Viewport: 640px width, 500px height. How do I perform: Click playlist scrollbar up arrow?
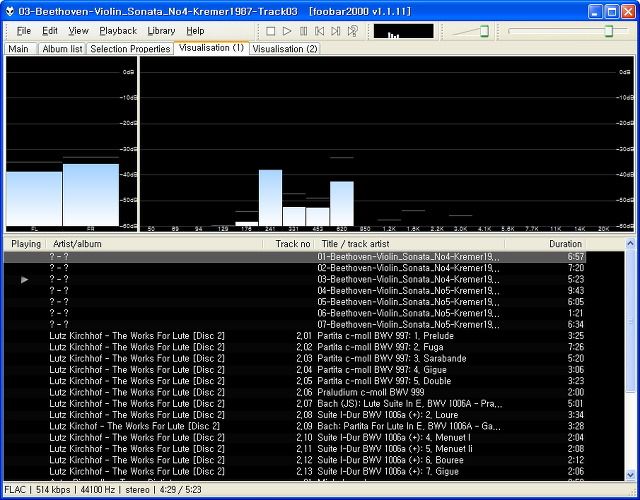[631, 244]
